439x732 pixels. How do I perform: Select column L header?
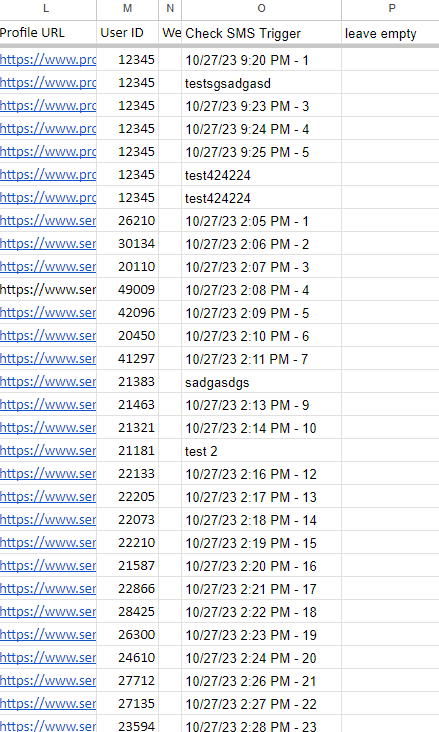(47, 9)
